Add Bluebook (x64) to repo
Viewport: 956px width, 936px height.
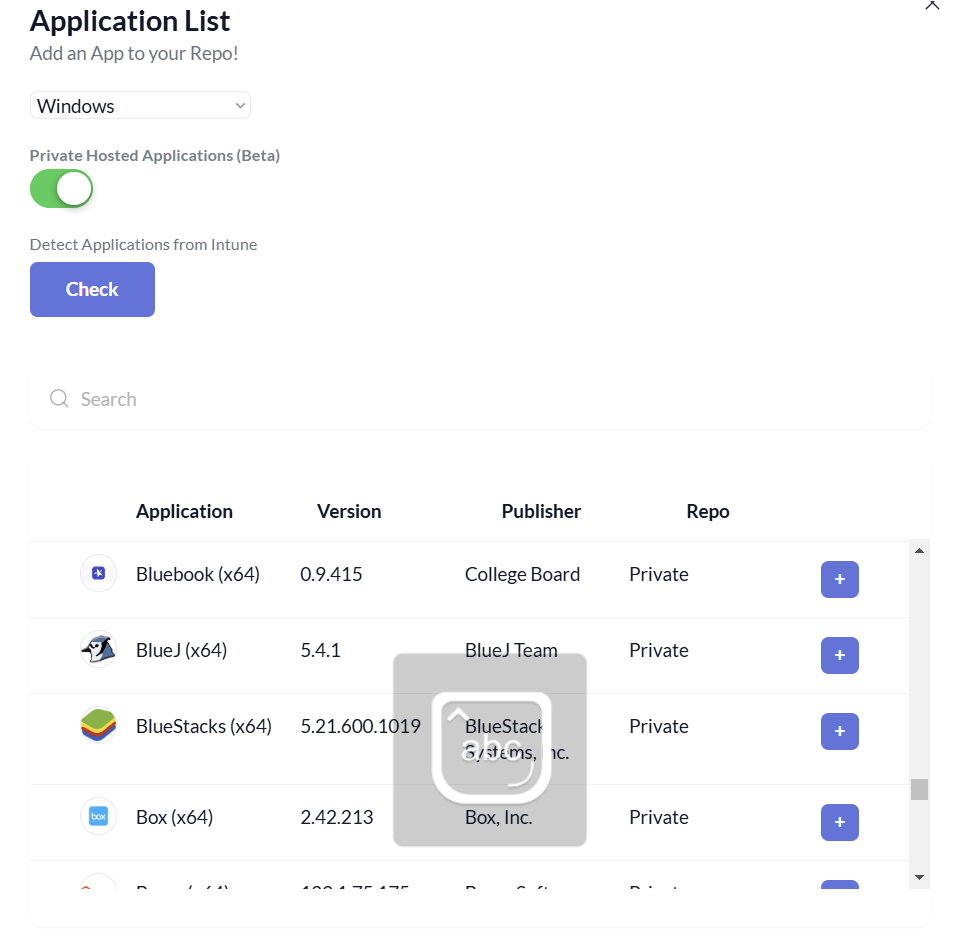coord(839,579)
